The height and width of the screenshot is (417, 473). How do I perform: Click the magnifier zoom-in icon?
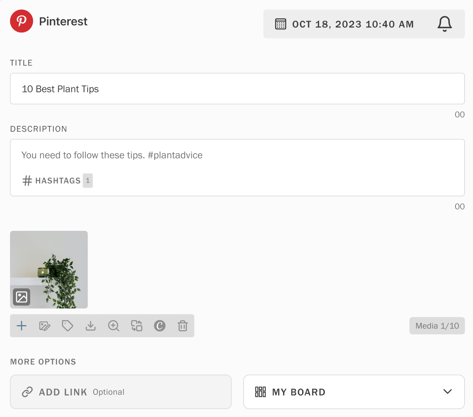(114, 326)
